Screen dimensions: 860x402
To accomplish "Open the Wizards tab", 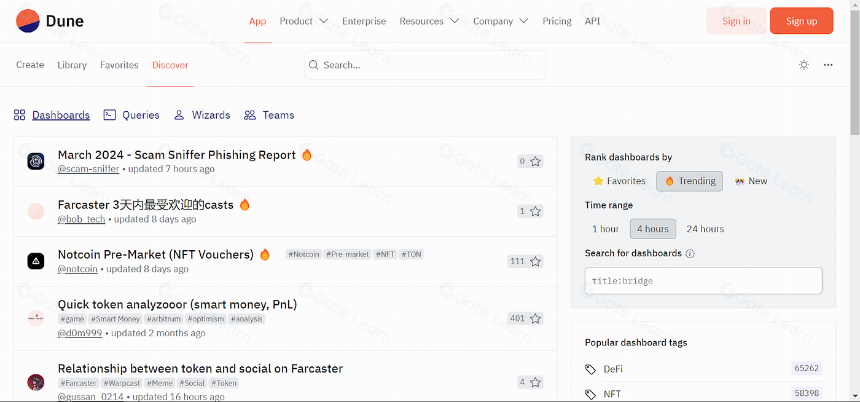I will pos(202,115).
